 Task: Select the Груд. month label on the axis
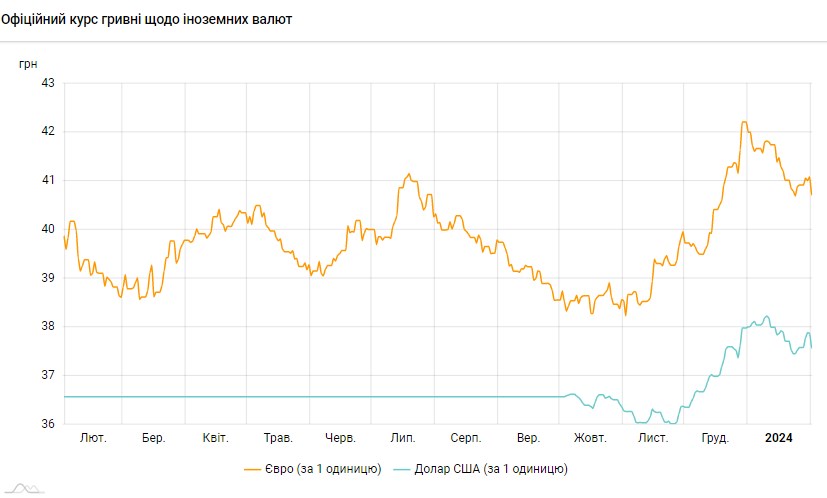715,438
